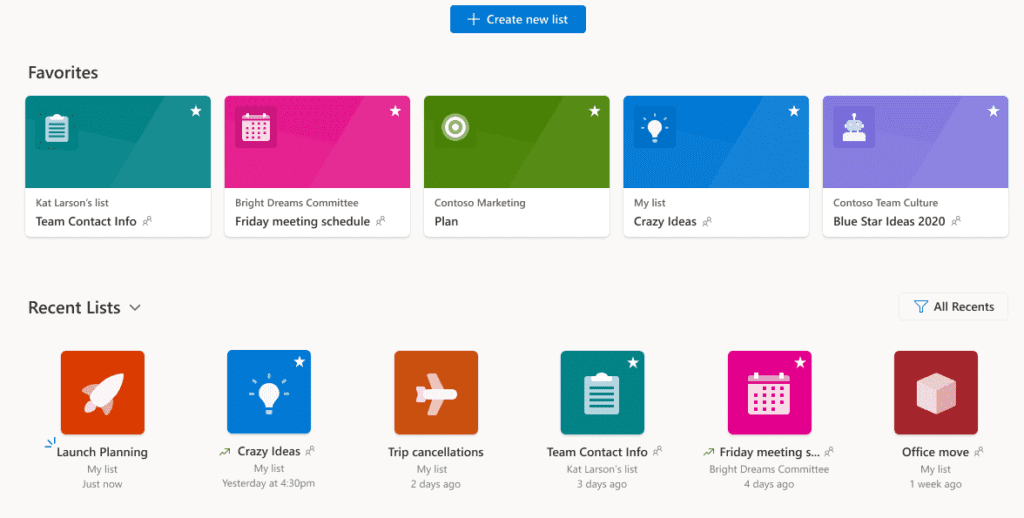1024x518 pixels.
Task: Click the clipboard icon on Team Contact Info favorite card
Action: pos(57,128)
